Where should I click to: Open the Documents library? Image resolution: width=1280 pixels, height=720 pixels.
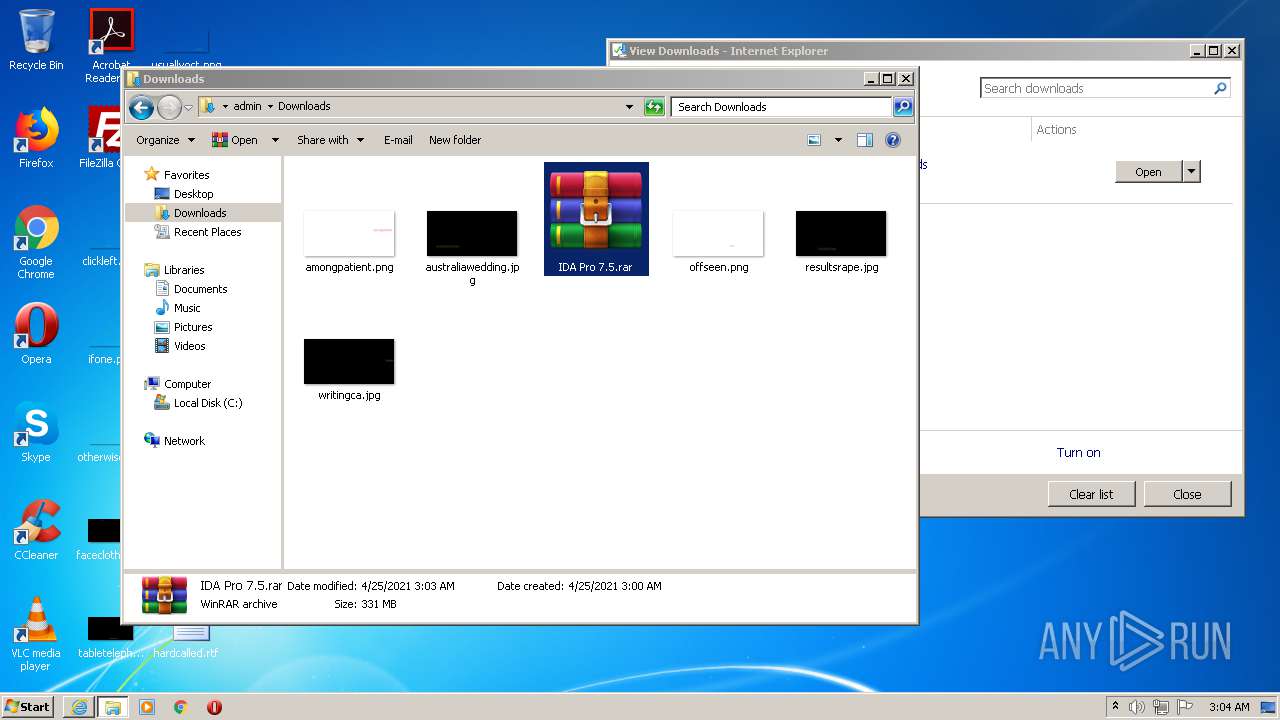click(x=200, y=289)
